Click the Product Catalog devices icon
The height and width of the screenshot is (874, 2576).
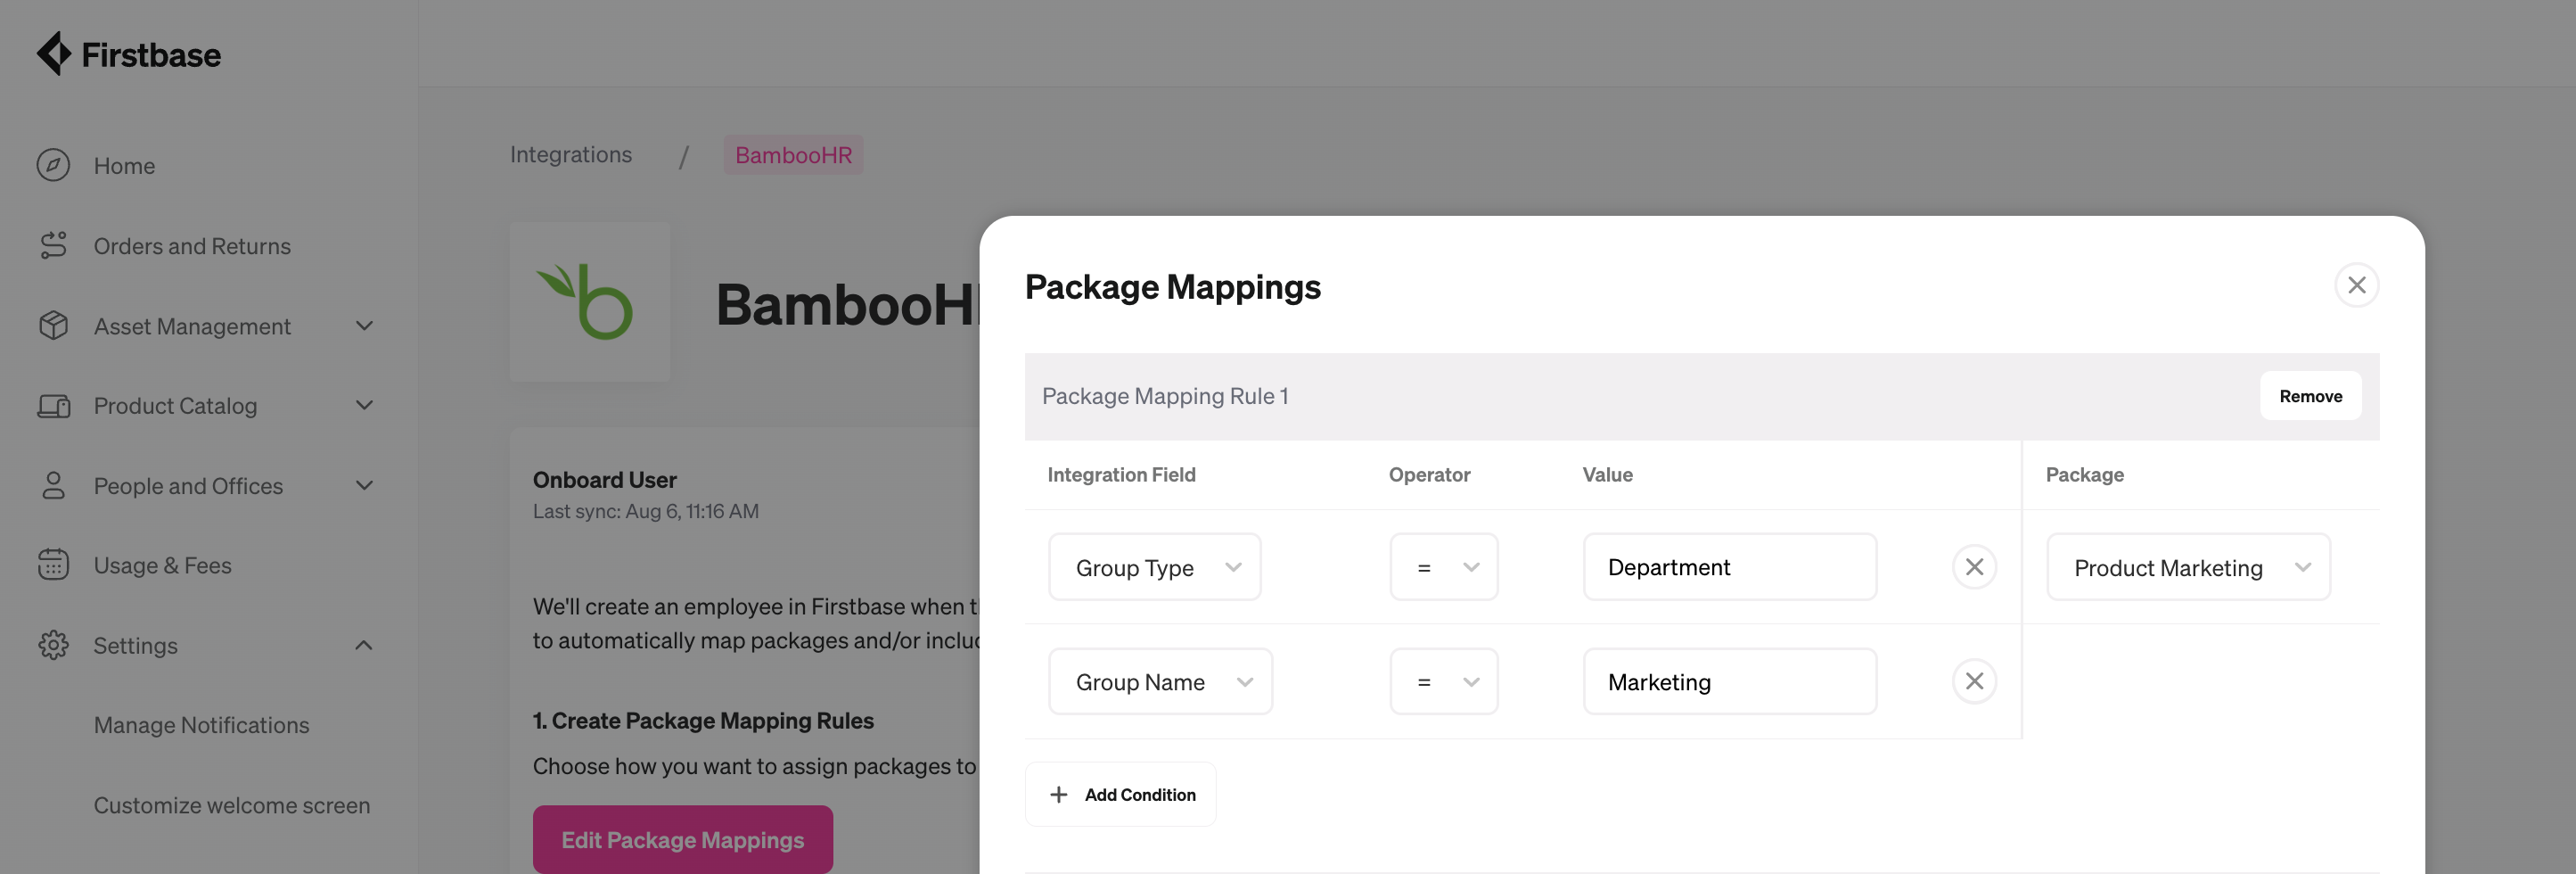click(x=53, y=405)
